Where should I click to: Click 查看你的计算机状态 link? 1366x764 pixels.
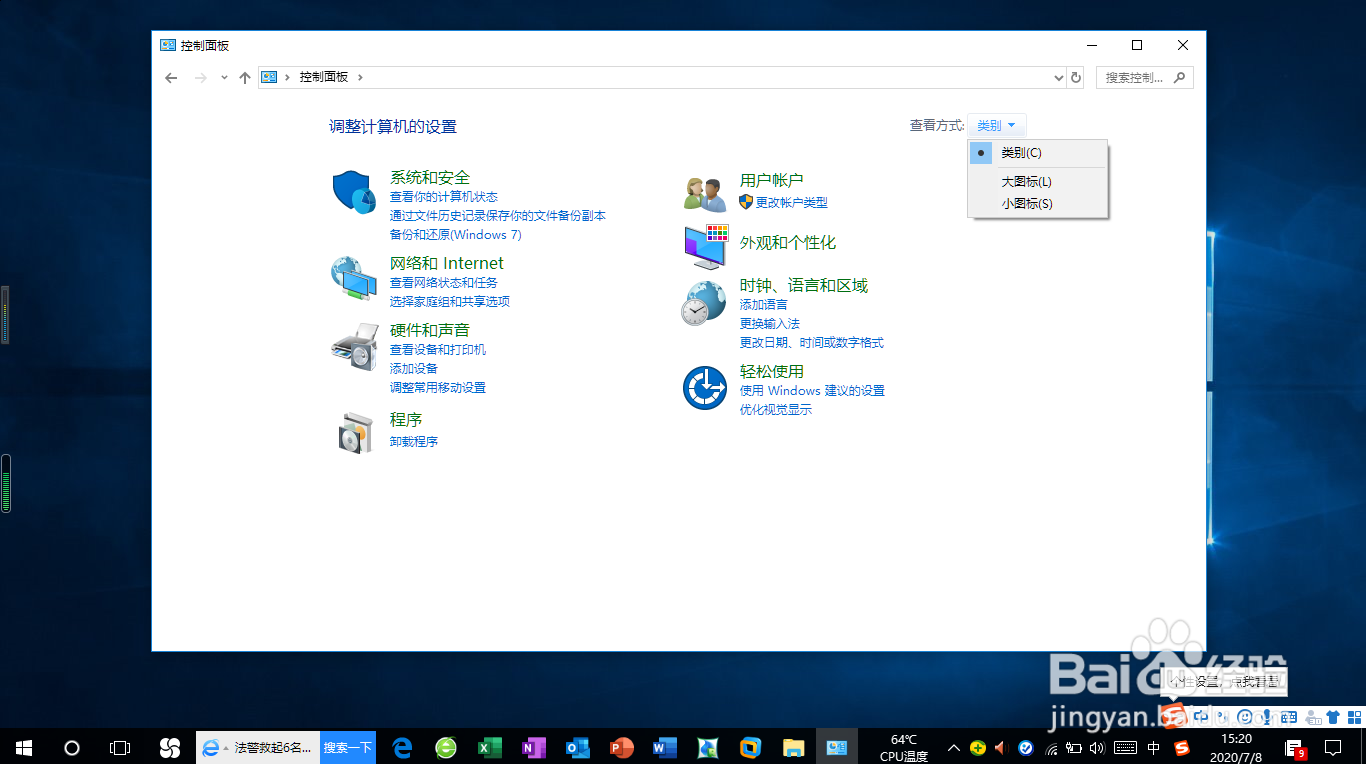pyautogui.click(x=443, y=197)
